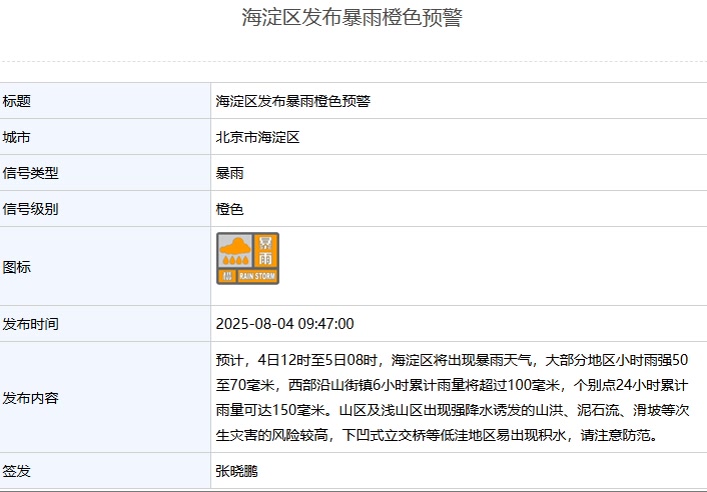Select the 签发 row label
Screen dimensions: 707x492
pos(17,470)
